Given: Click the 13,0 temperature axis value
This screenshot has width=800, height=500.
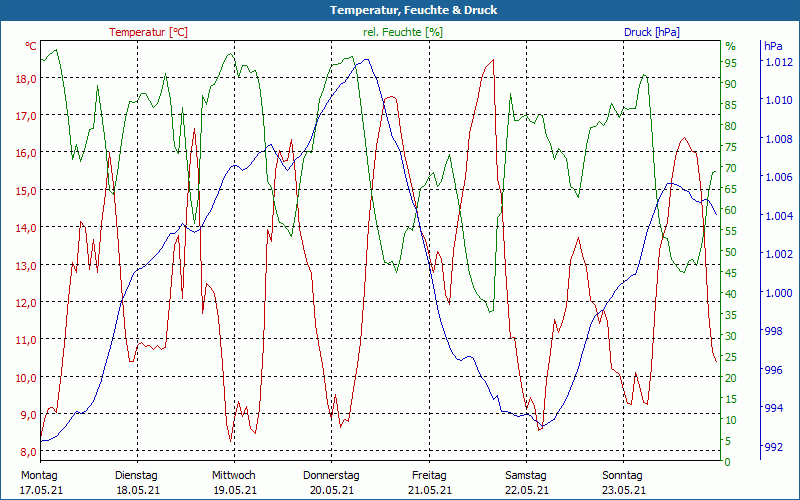Looking at the screenshot, I should point(28,266).
